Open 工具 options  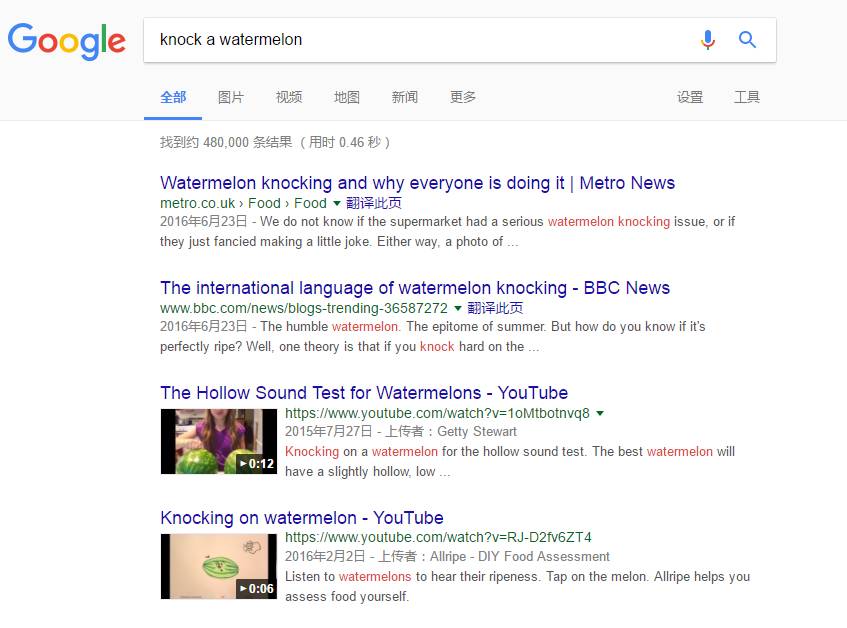pos(747,97)
